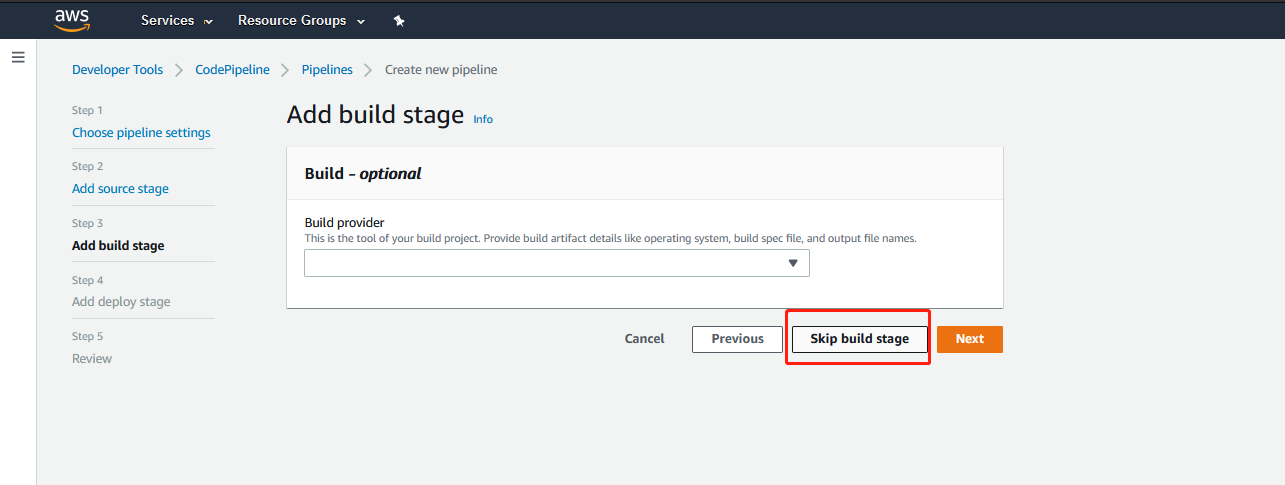Click the Review step label
This screenshot has width=1285, height=485.
[92, 359]
